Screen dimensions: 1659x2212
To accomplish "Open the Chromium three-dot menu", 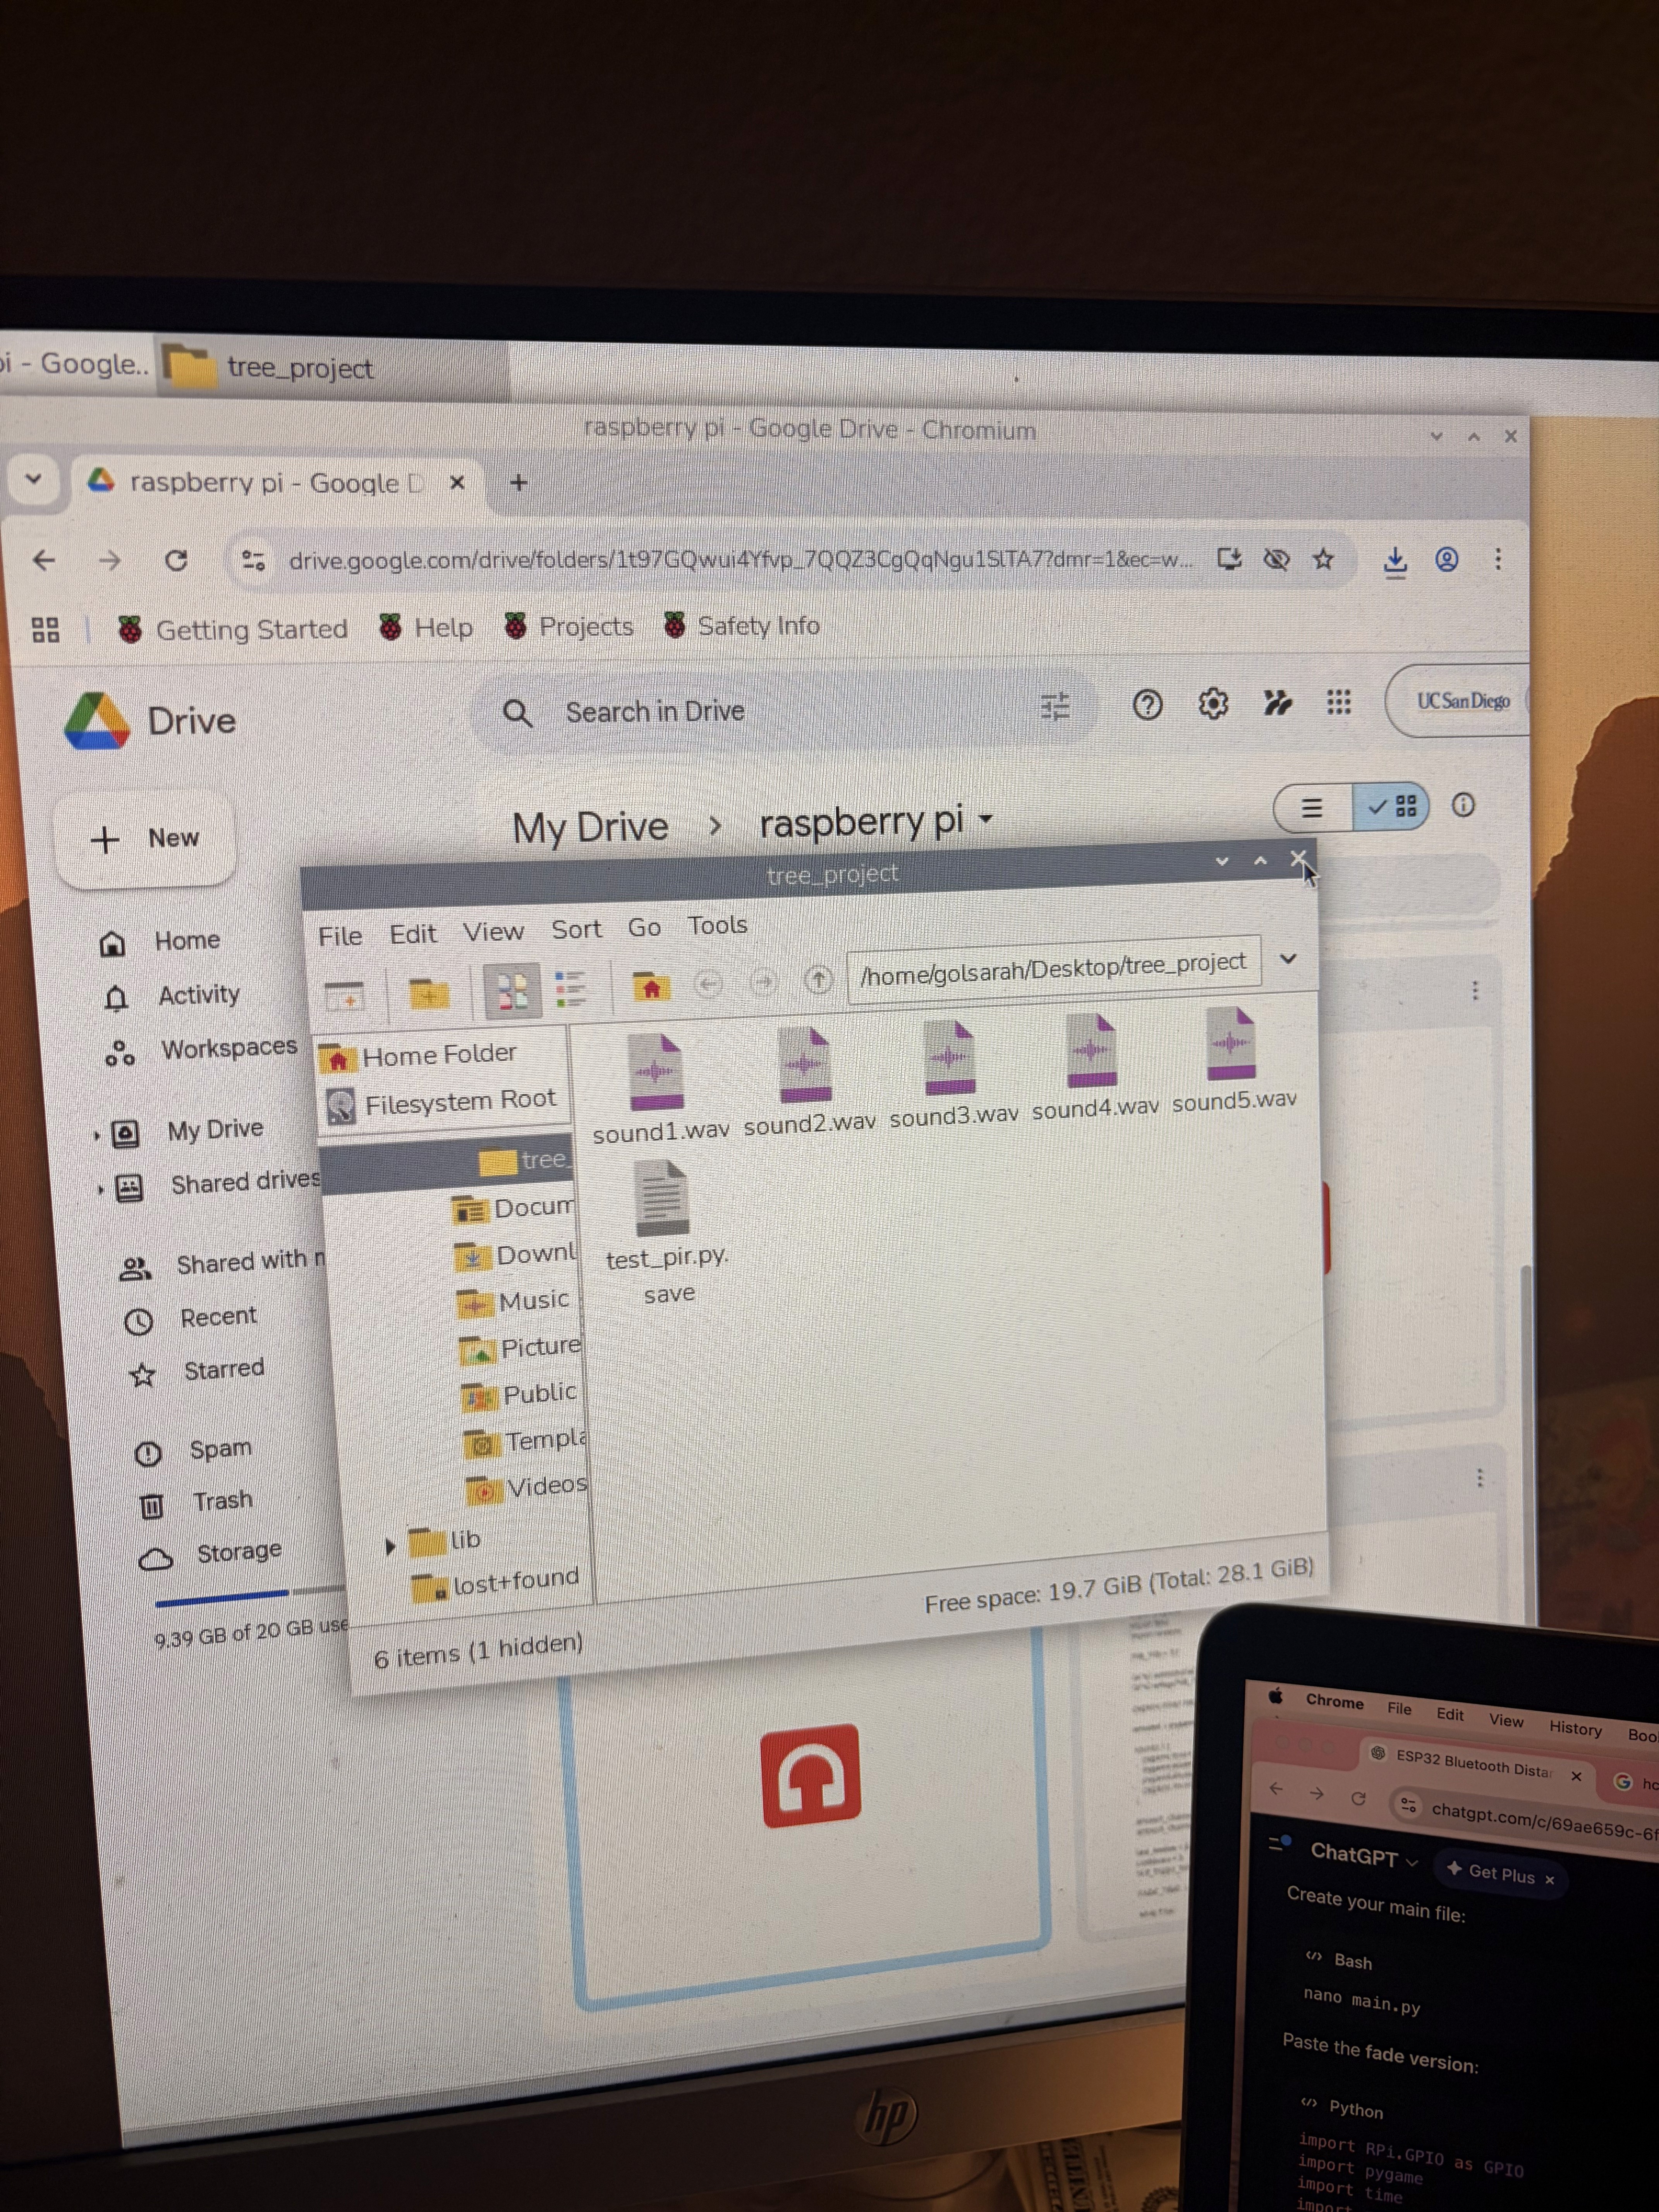I will point(1498,559).
